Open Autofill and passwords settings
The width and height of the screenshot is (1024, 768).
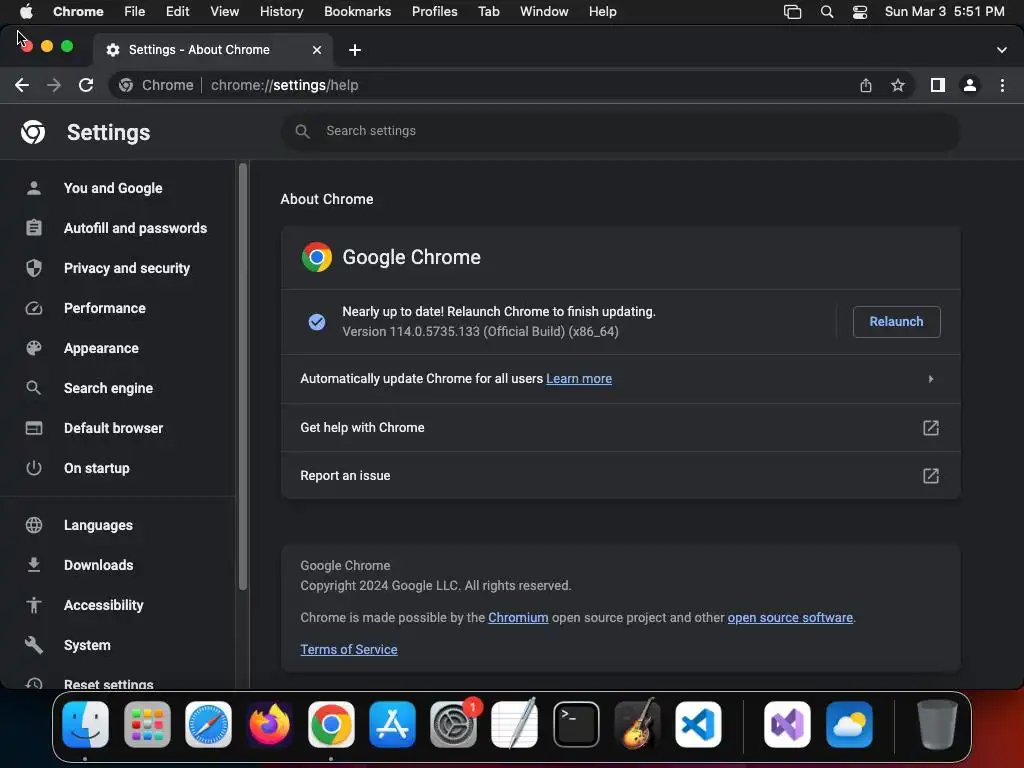[135, 228]
